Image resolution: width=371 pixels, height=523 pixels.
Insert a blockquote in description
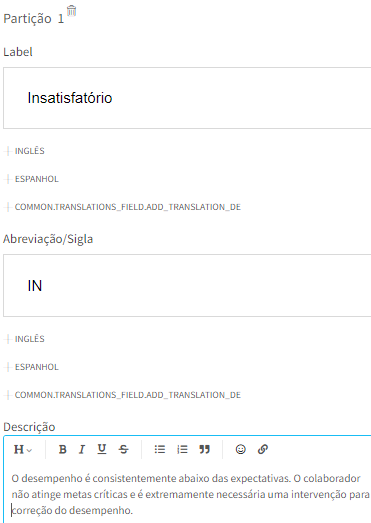(x=205, y=449)
